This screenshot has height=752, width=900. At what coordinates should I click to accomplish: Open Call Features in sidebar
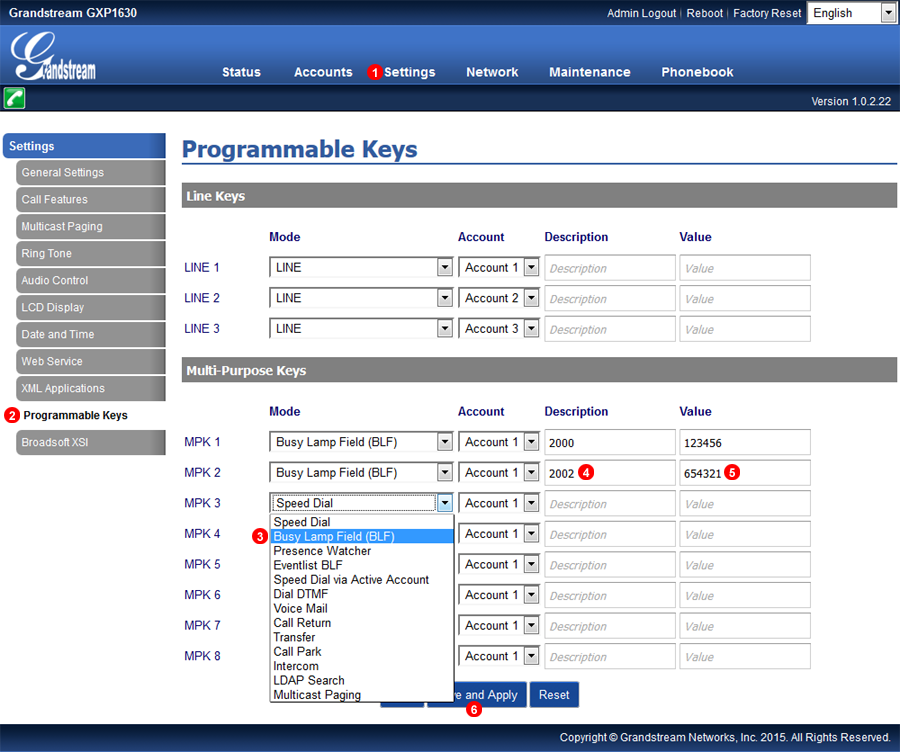click(x=91, y=200)
